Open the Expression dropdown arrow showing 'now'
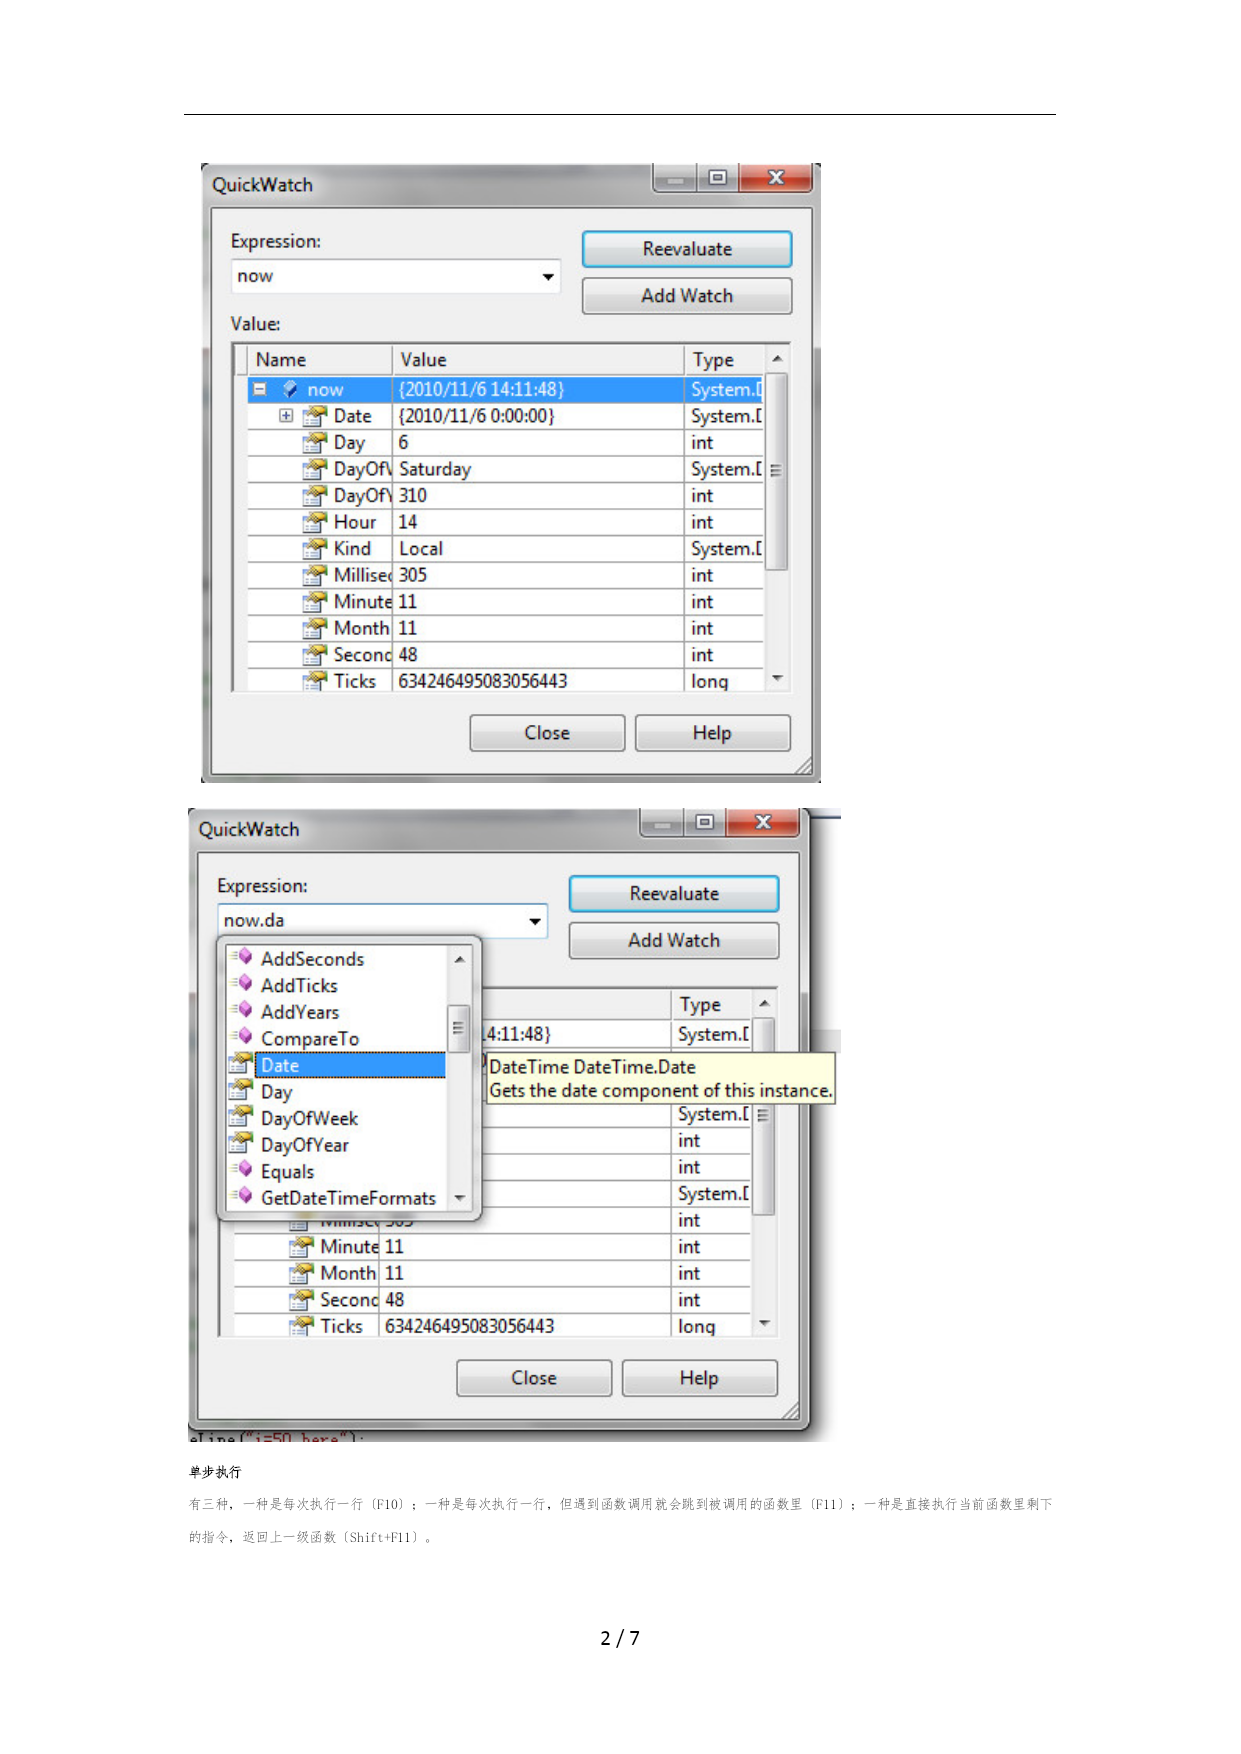 (548, 277)
